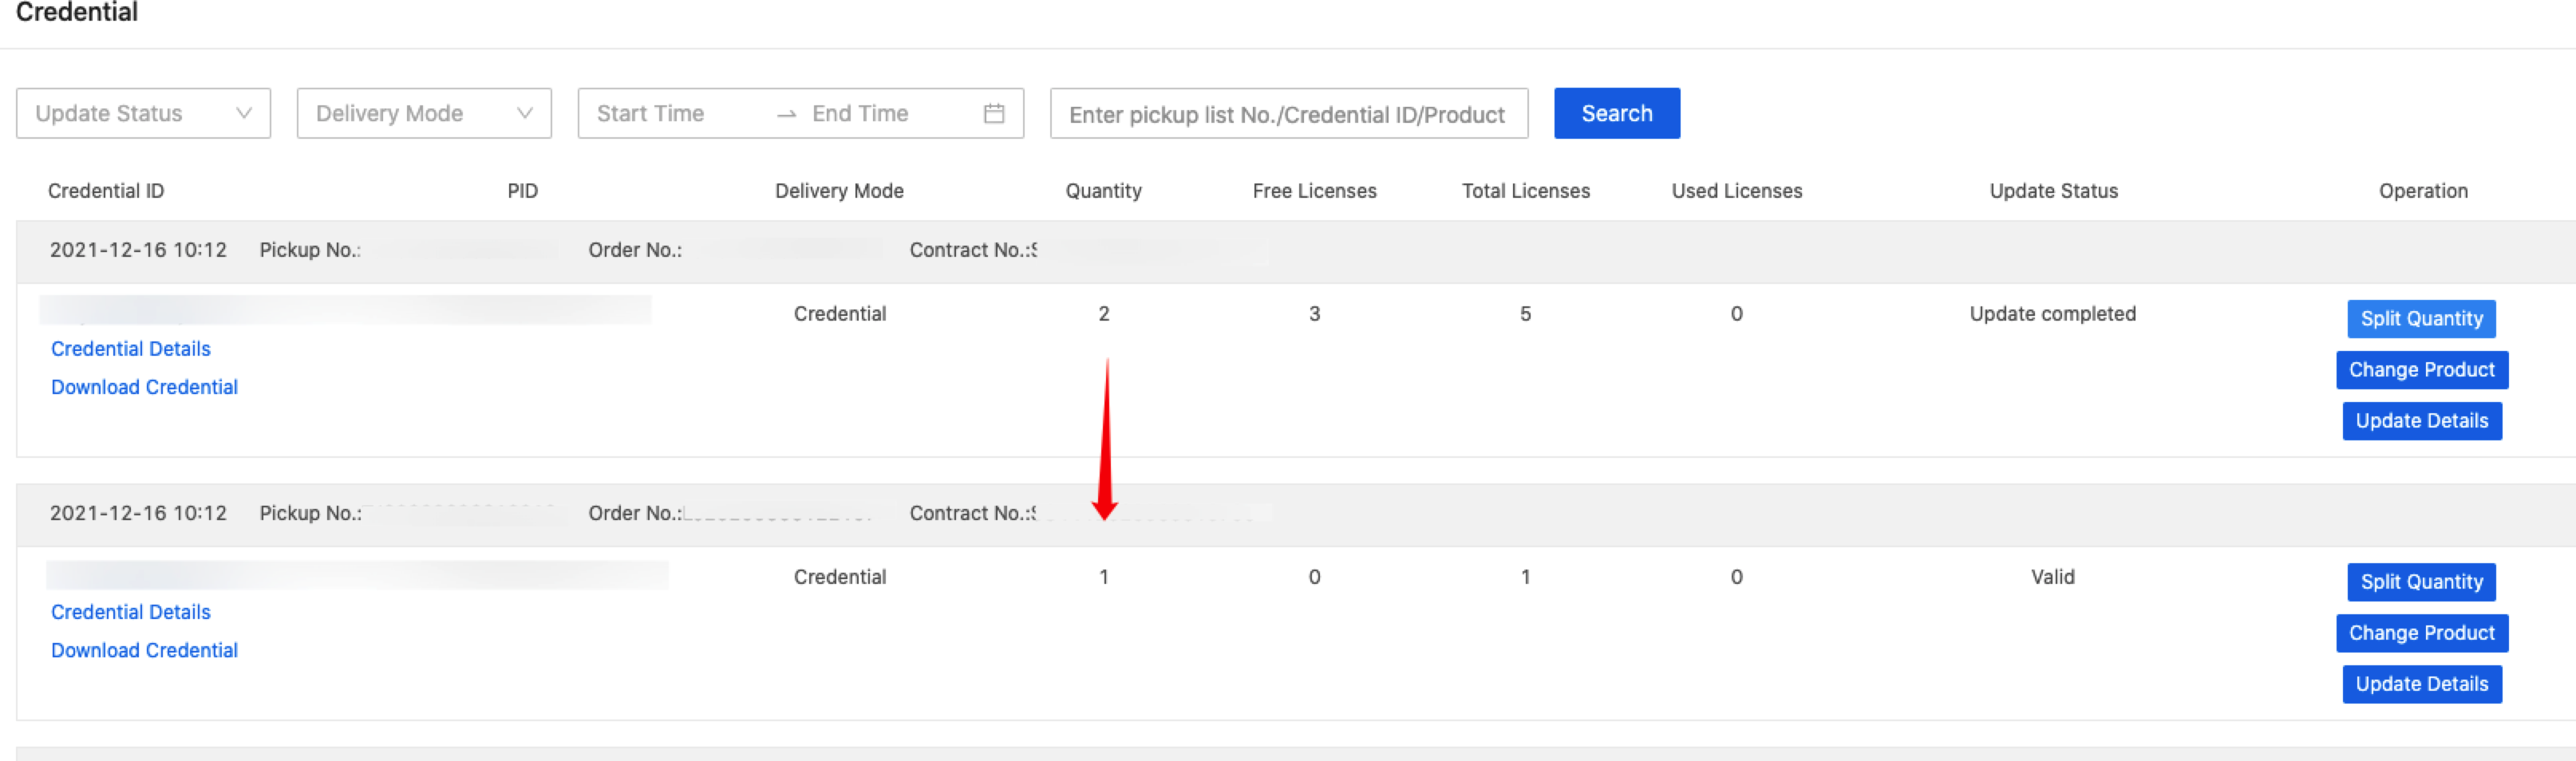Screen dimensions: 2576x761
Task: Open the Update Status dropdown filter
Action: pyautogui.click(x=142, y=113)
